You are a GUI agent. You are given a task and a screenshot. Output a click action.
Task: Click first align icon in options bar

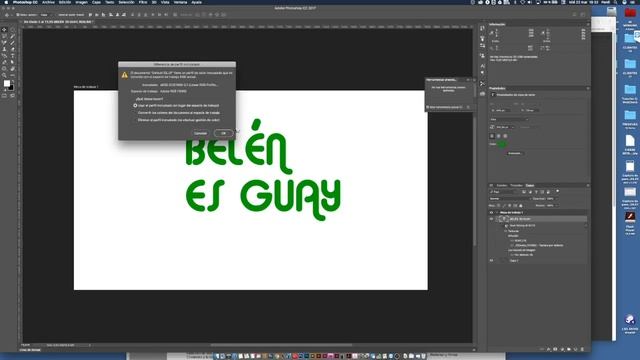(90, 15)
